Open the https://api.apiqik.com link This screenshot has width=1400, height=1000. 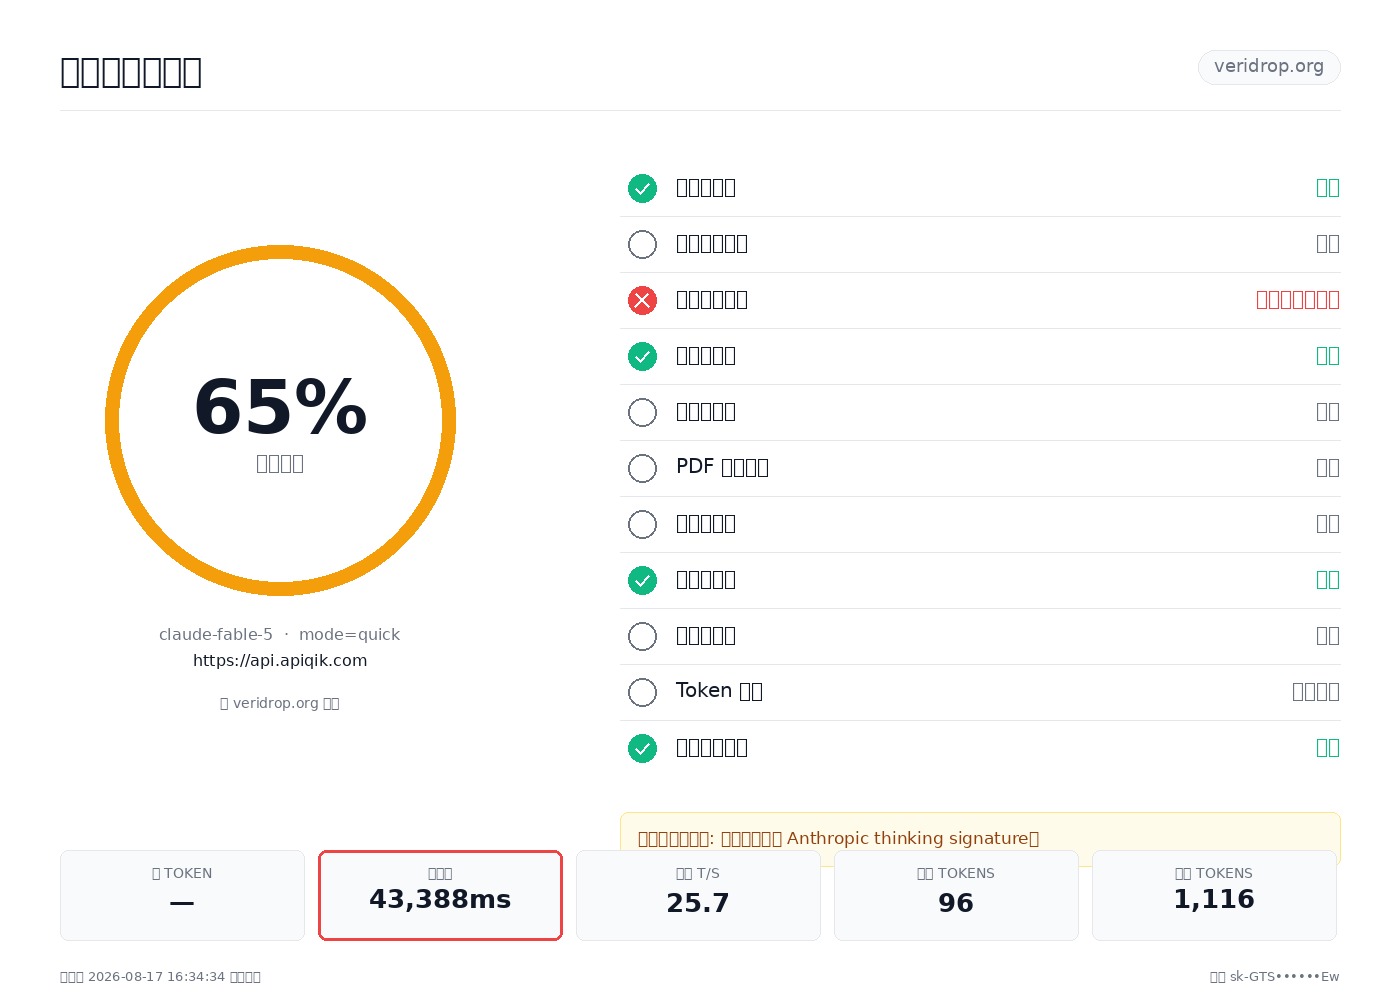pos(280,661)
